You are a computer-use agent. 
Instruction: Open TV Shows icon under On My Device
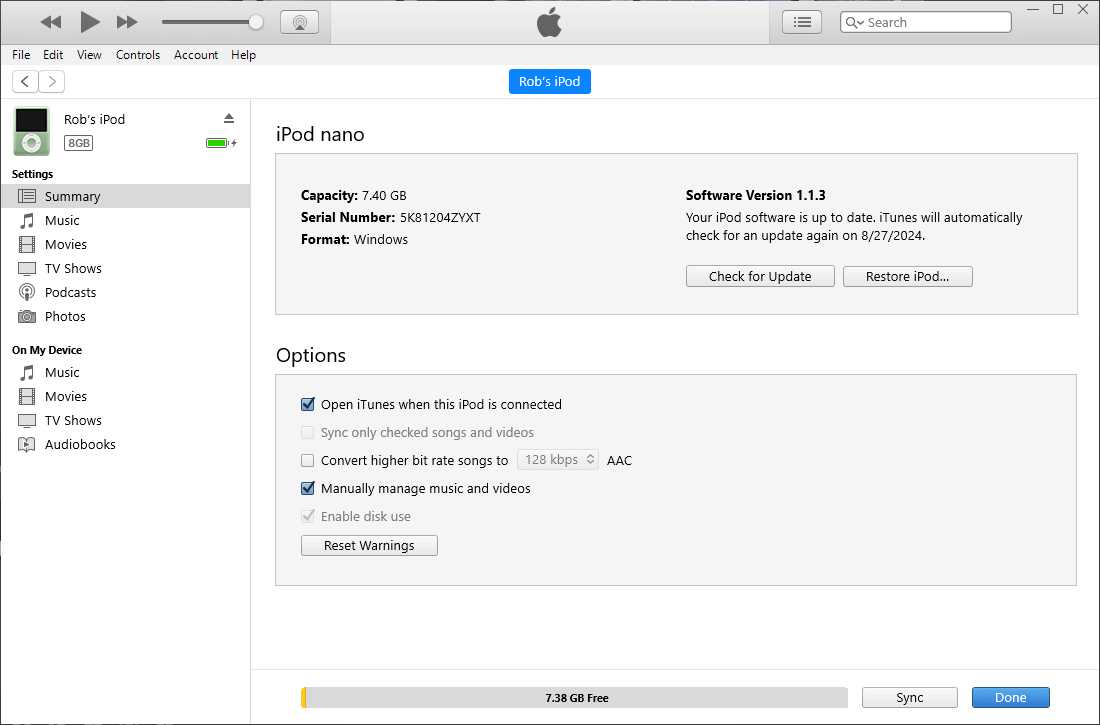(x=27, y=420)
